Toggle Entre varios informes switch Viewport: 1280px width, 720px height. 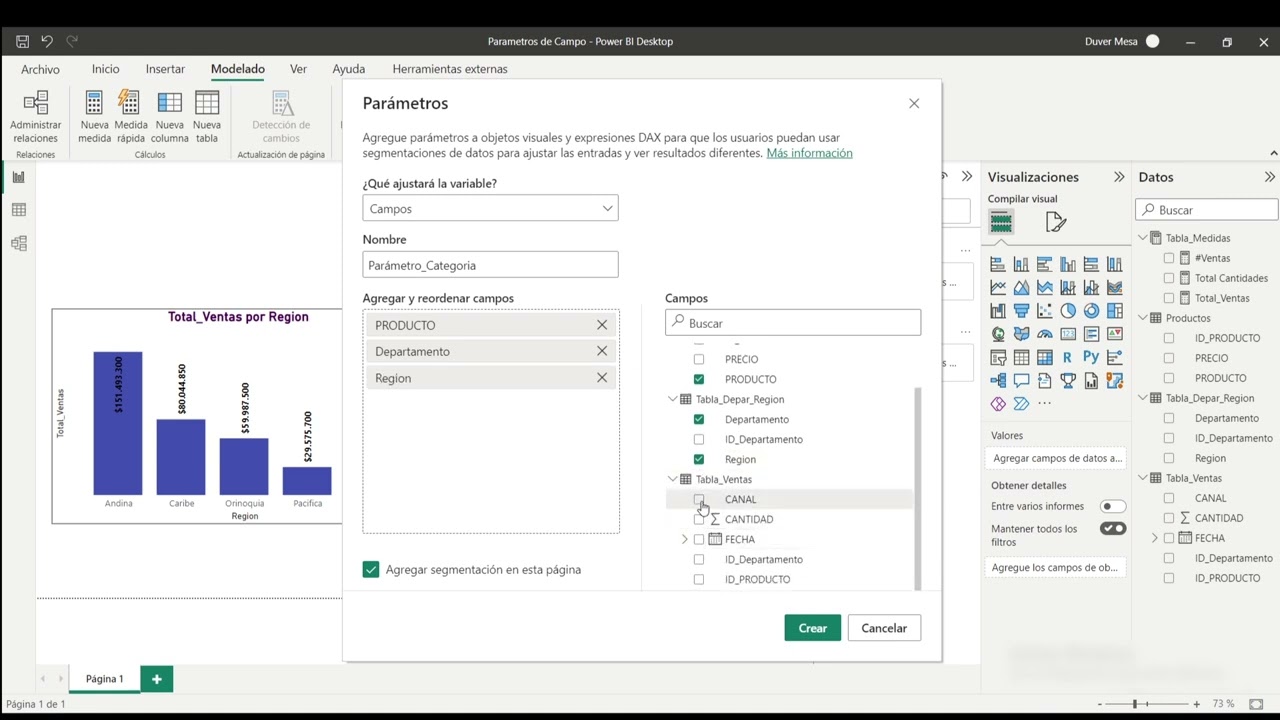pos(1112,506)
